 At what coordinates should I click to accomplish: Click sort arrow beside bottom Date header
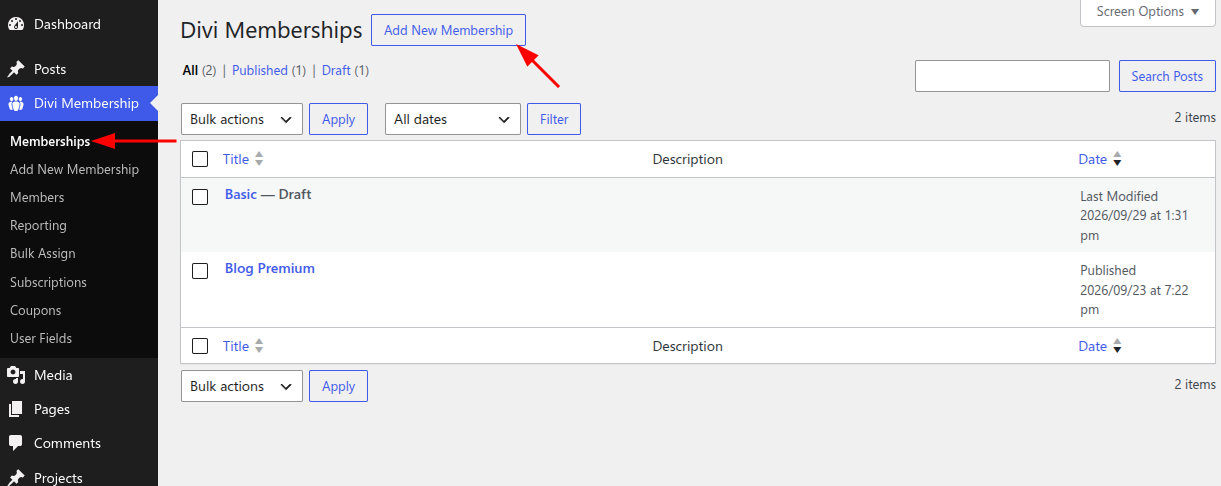point(1117,346)
